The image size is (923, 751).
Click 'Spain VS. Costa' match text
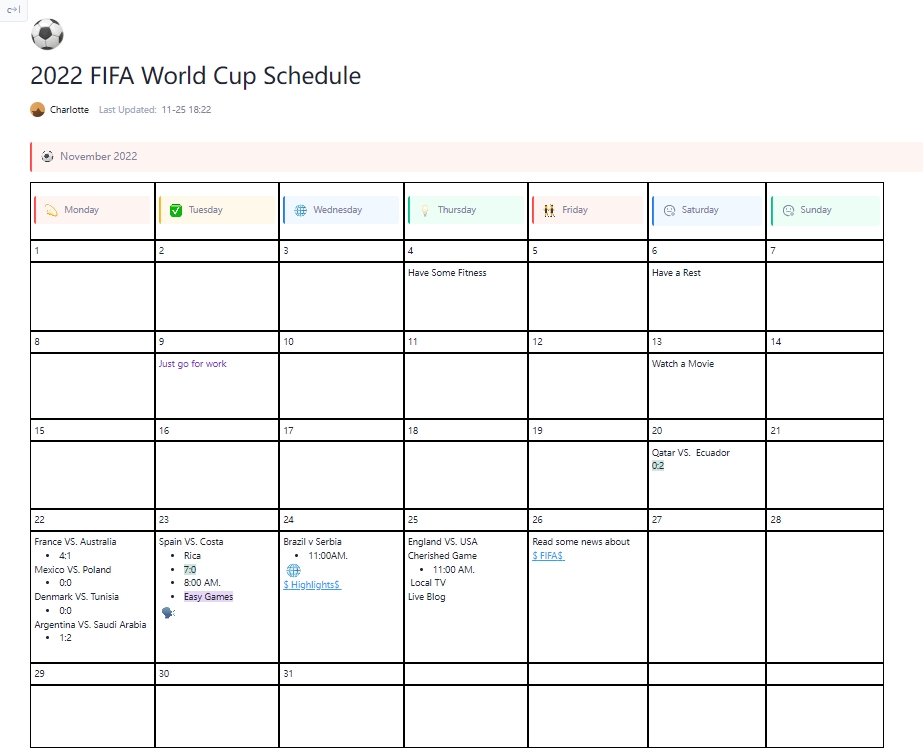coord(191,541)
